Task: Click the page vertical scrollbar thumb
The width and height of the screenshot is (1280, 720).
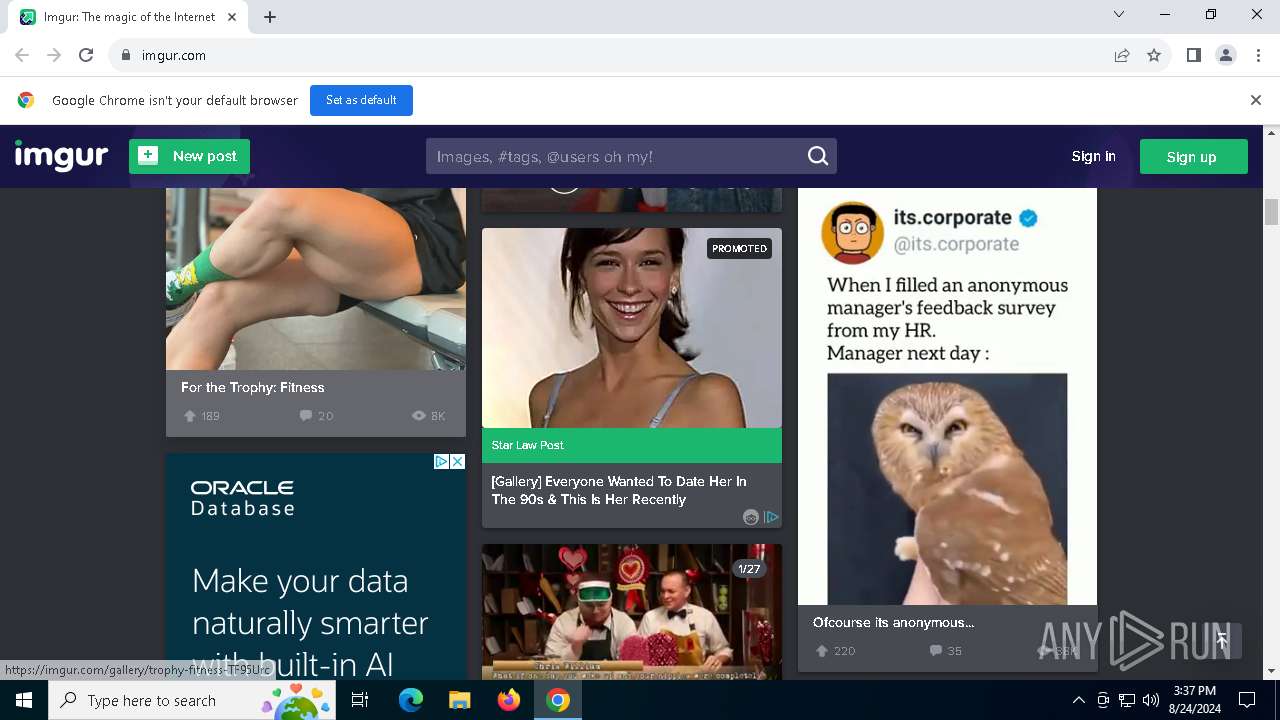Action: (1271, 212)
